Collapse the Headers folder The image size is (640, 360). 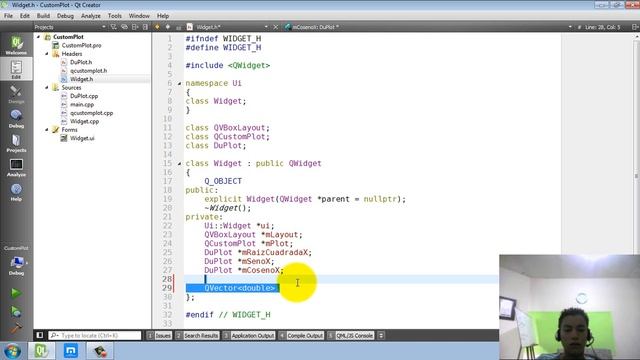click(x=47, y=54)
